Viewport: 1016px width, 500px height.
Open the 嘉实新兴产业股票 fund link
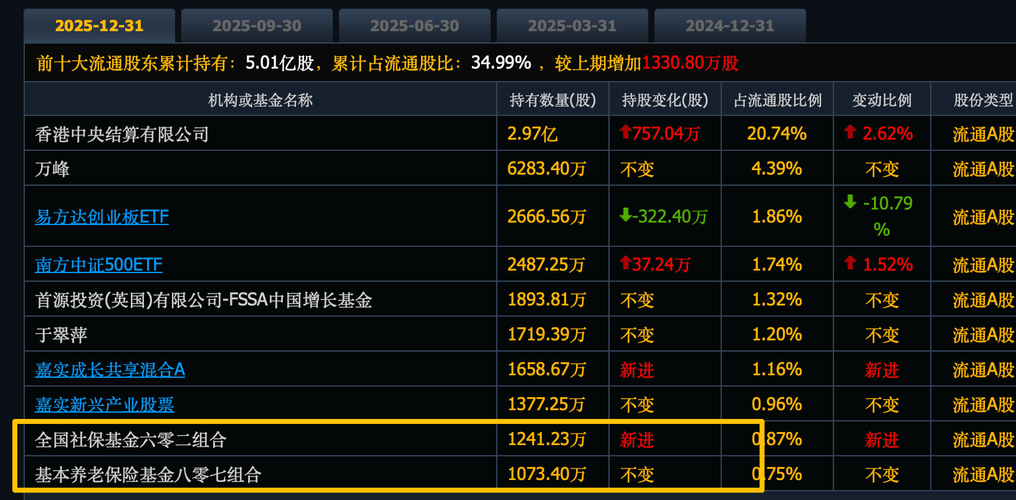104,405
